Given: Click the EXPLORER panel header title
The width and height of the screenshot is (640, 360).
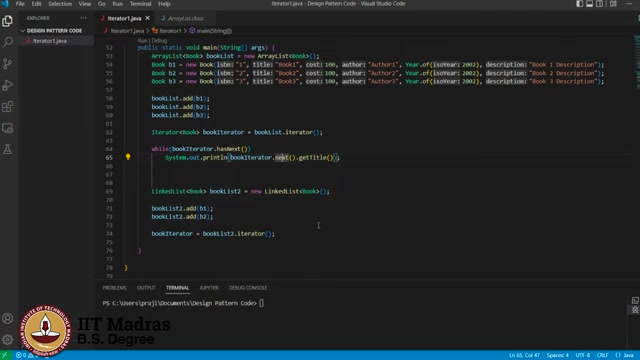Looking at the screenshot, I should pos(38,18).
